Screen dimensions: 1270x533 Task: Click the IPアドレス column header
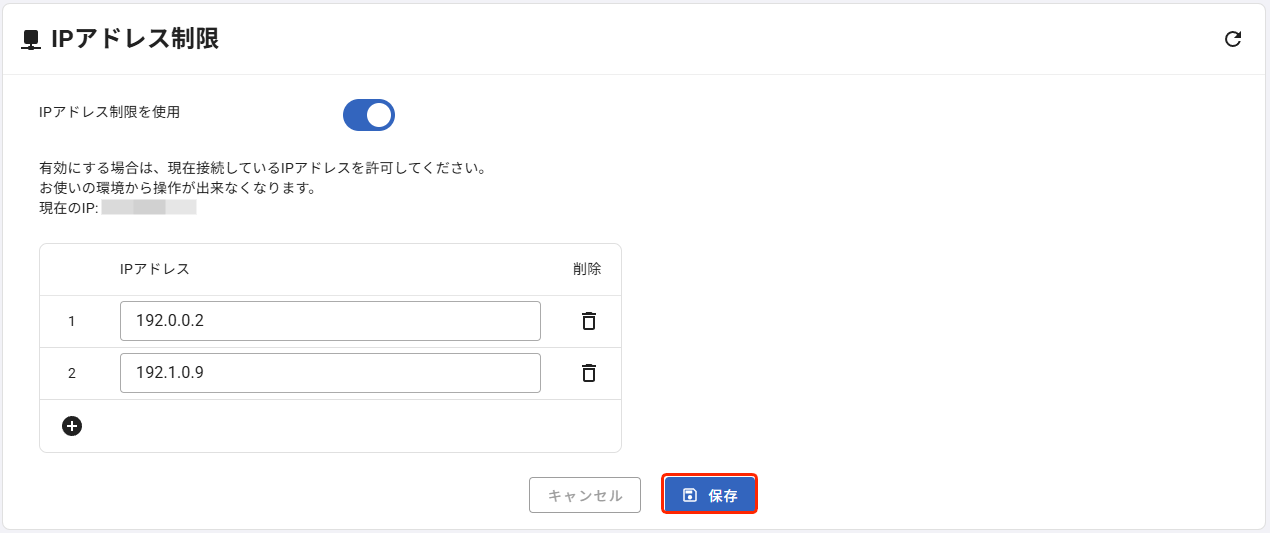154,269
